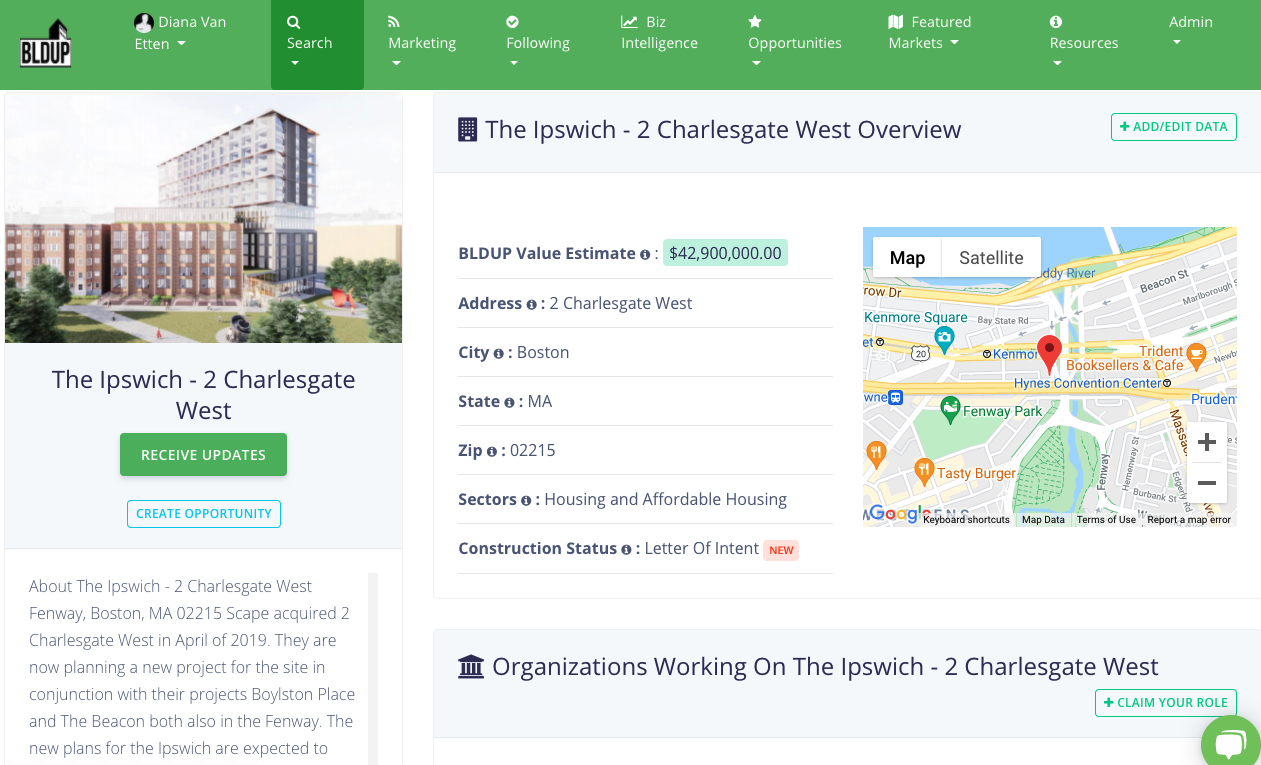The image size is (1261, 765).
Task: Click the building rendering image
Action: pos(203,219)
